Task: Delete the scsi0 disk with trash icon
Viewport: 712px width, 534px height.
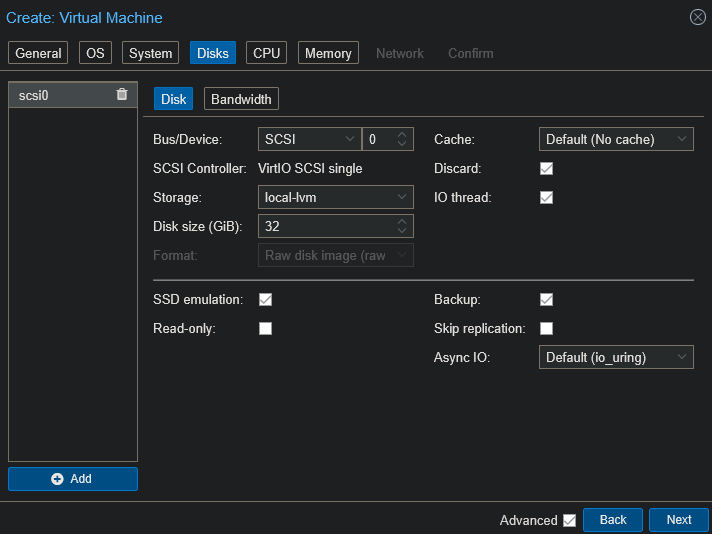Action: pyautogui.click(x=122, y=95)
